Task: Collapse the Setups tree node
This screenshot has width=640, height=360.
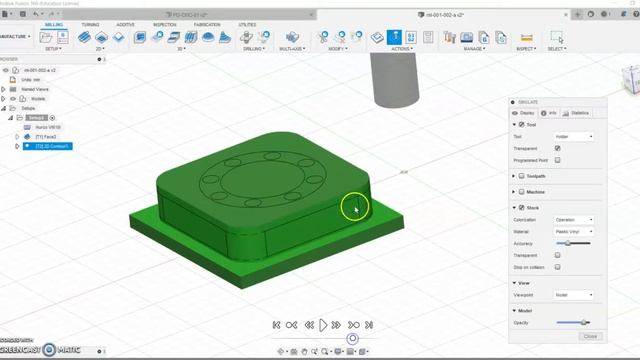Action: coord(4,108)
